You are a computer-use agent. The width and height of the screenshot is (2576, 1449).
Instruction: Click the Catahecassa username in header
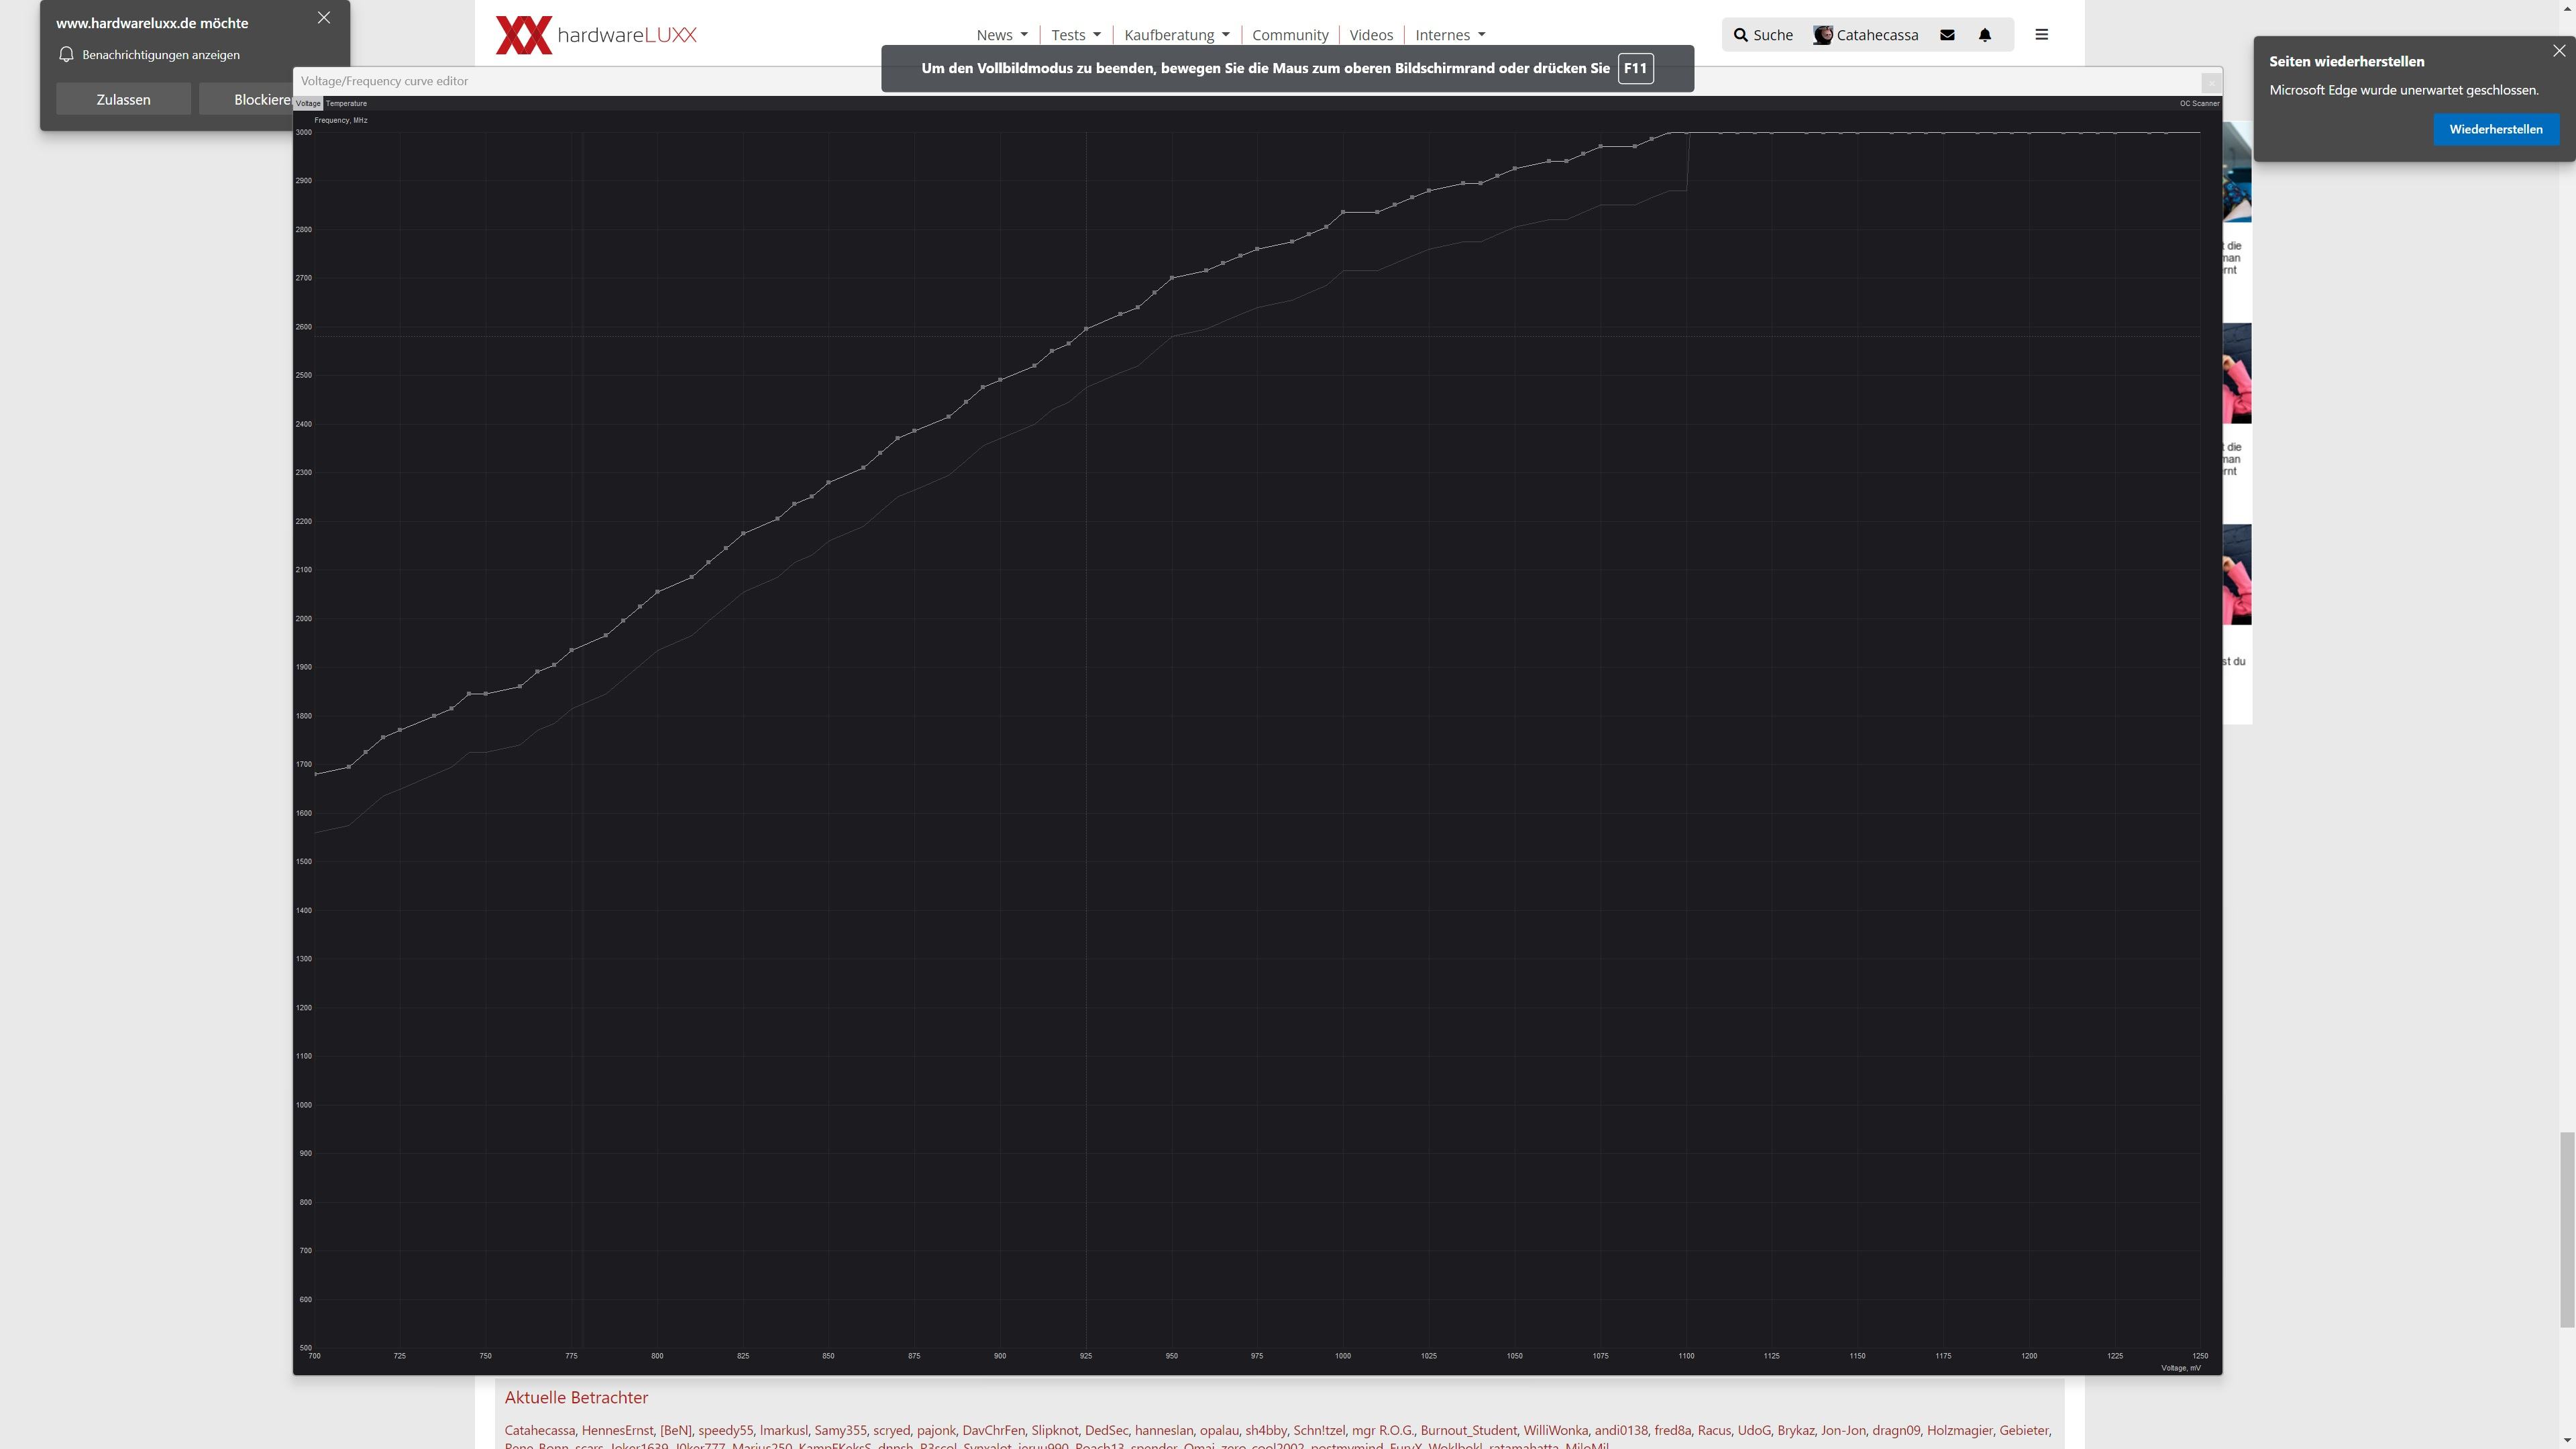[x=1877, y=35]
